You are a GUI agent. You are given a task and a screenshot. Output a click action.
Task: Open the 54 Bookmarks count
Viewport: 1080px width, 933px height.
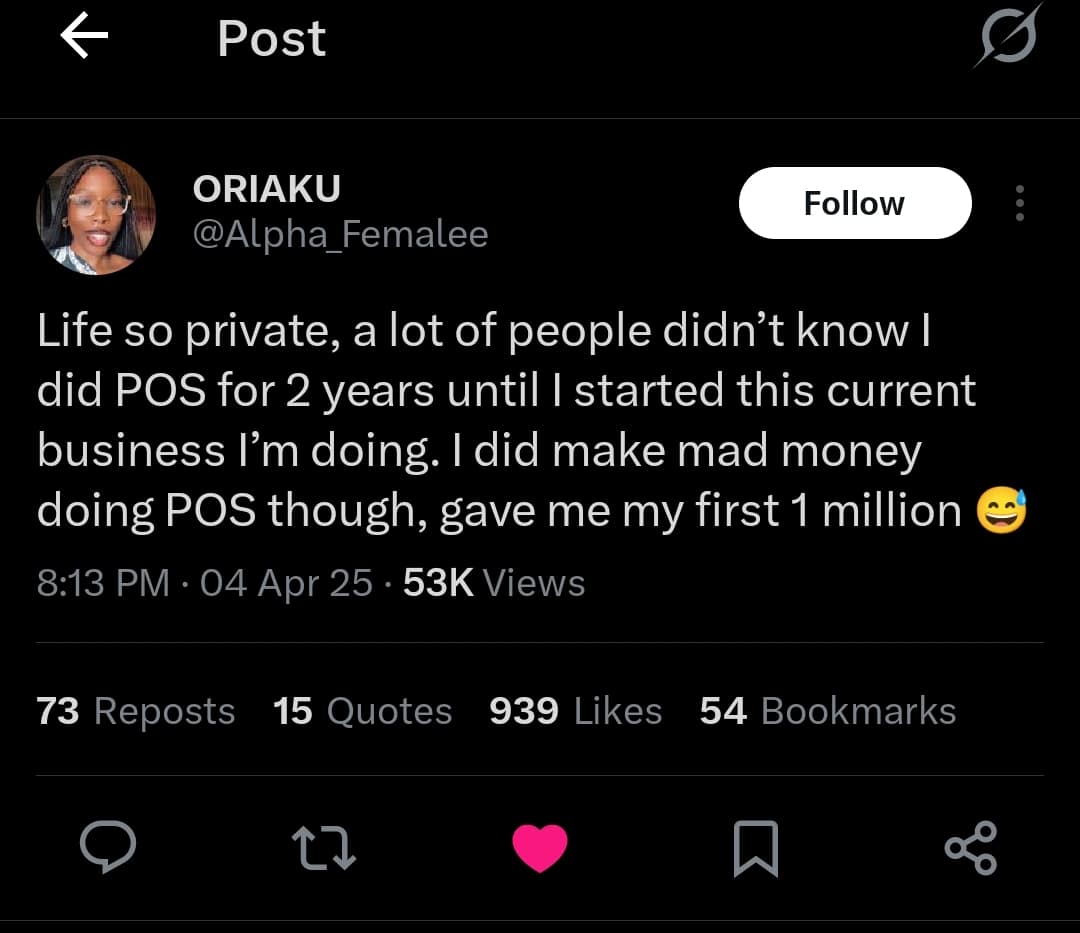coord(827,711)
